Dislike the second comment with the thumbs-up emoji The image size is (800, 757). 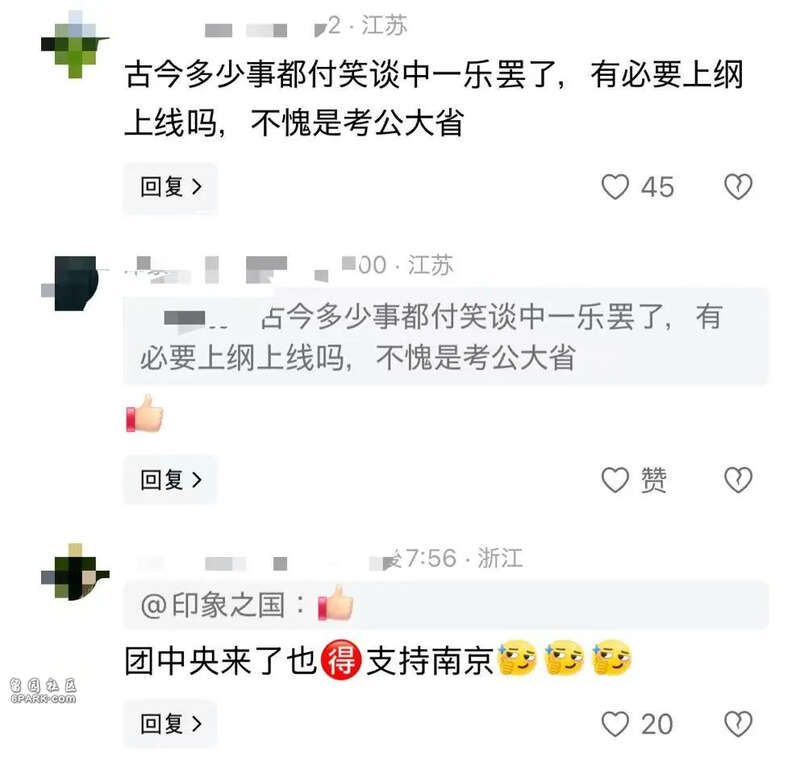pos(738,480)
